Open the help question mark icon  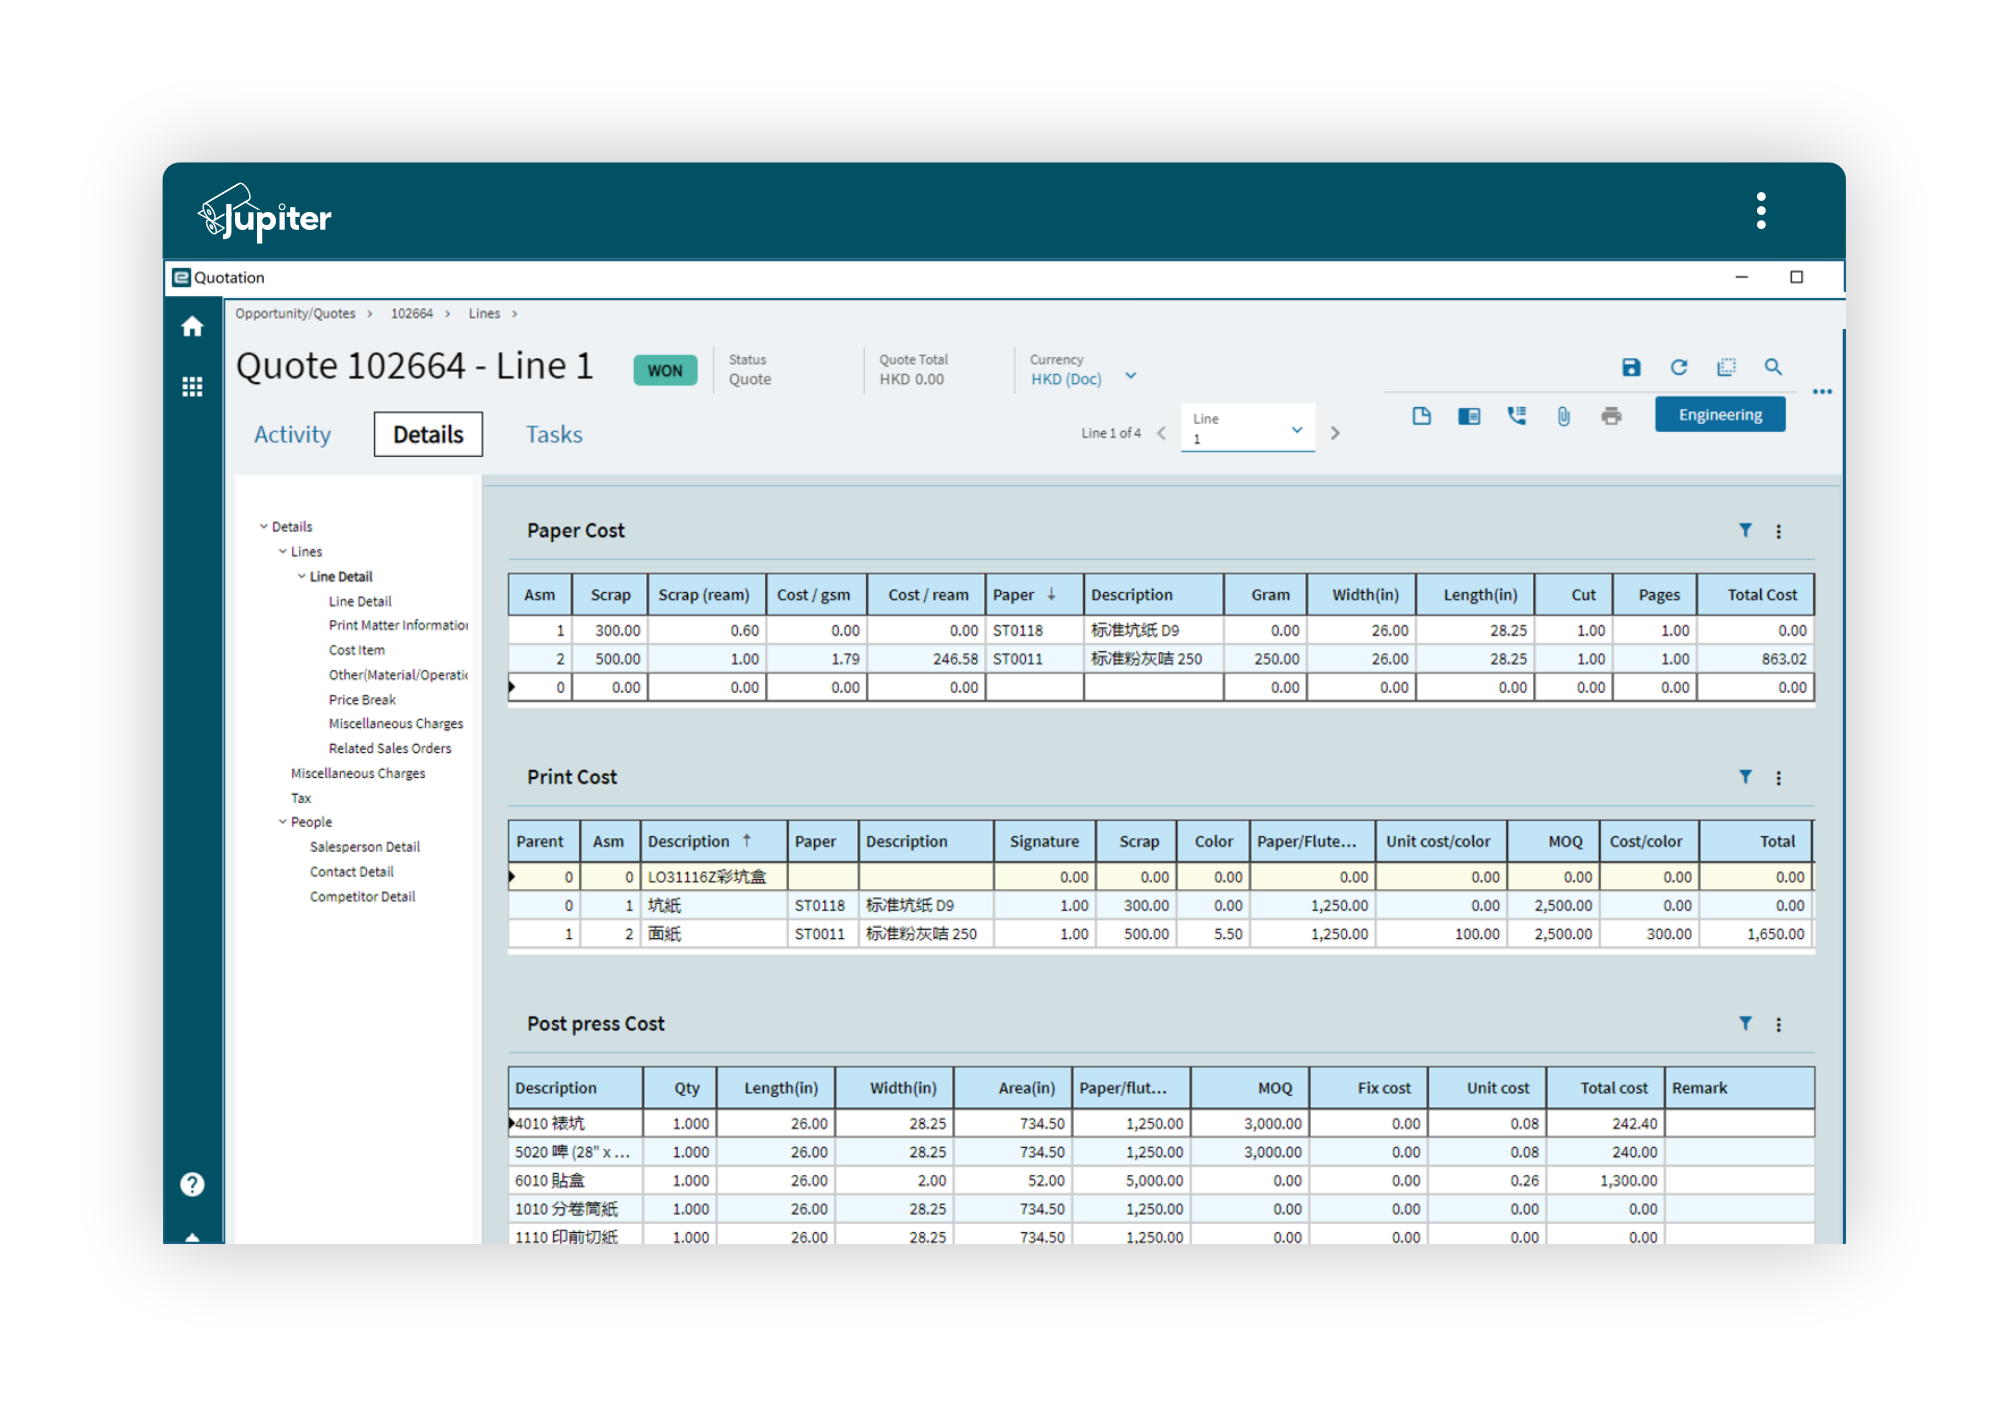pos(190,1184)
